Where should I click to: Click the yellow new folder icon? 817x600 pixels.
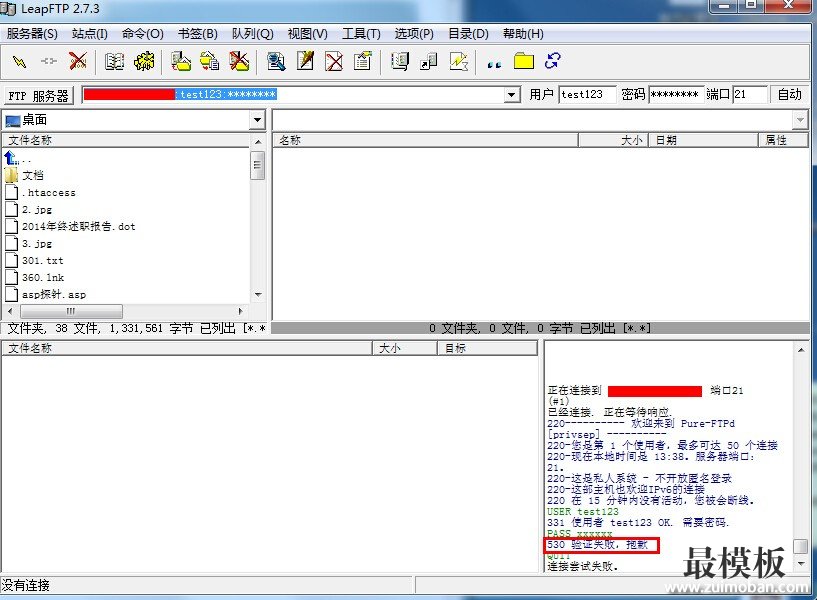(524, 61)
